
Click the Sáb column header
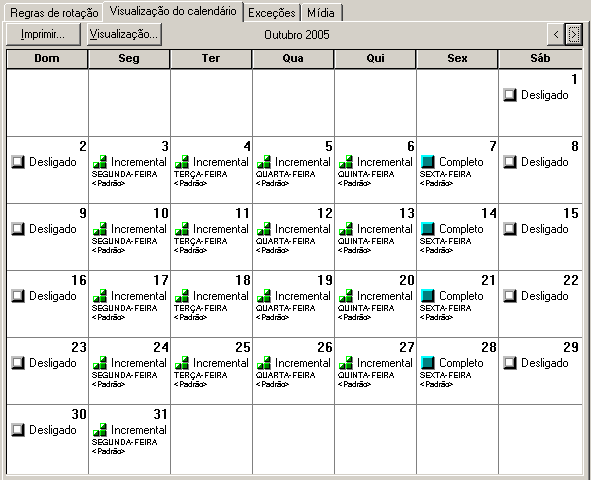coord(540,58)
